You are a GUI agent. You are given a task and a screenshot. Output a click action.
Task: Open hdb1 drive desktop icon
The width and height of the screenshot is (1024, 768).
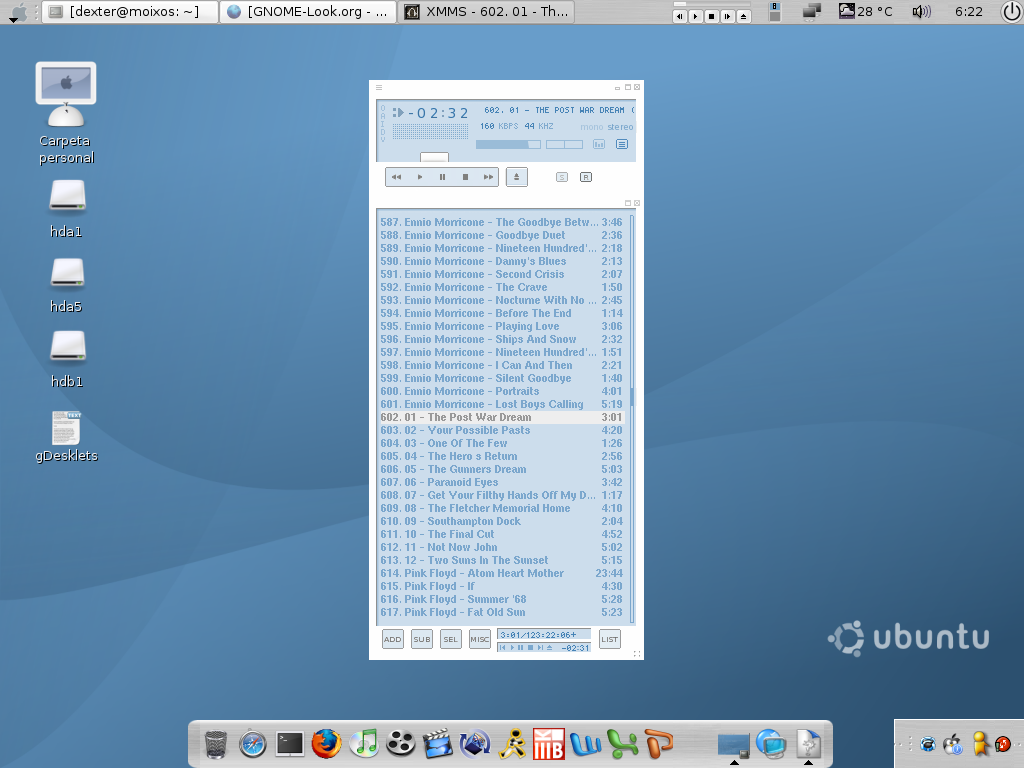[x=67, y=360]
